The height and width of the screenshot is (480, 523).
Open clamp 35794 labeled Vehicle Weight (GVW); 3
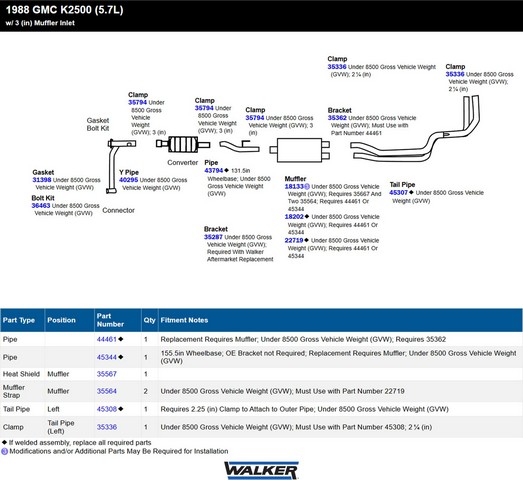tap(255, 118)
